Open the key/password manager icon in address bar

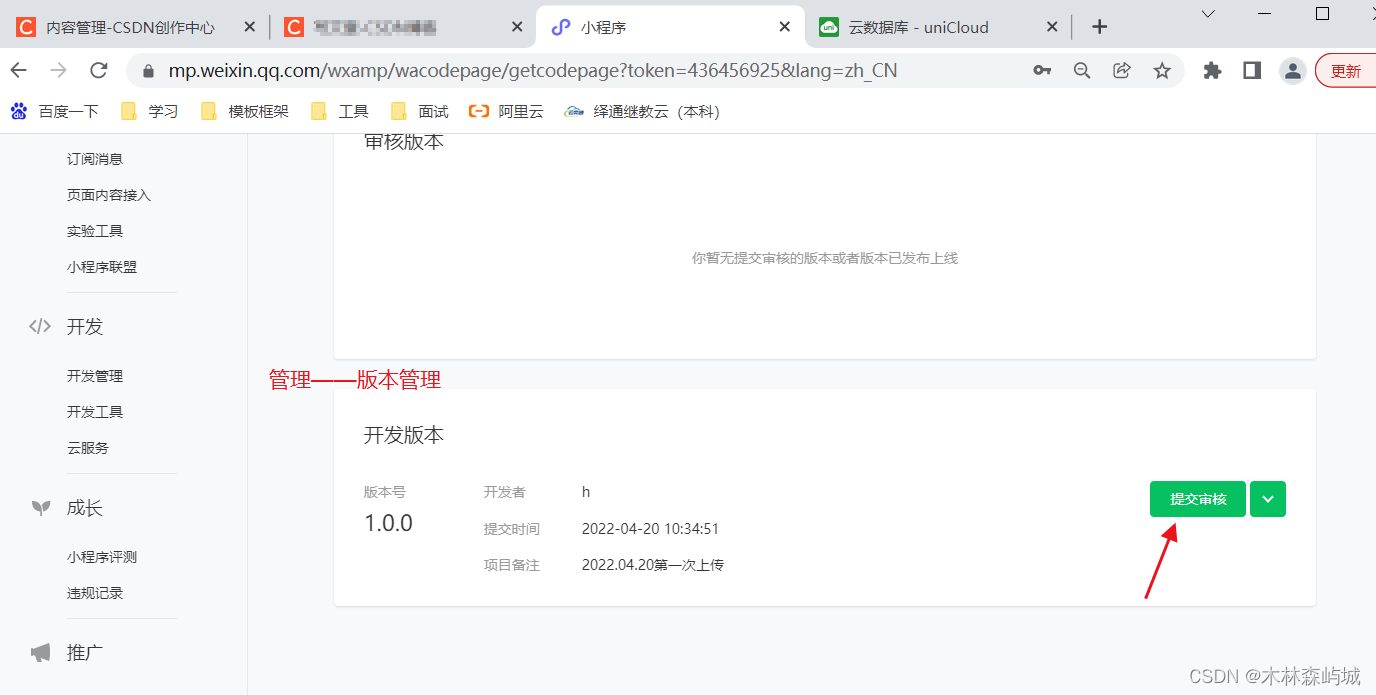coord(1042,71)
